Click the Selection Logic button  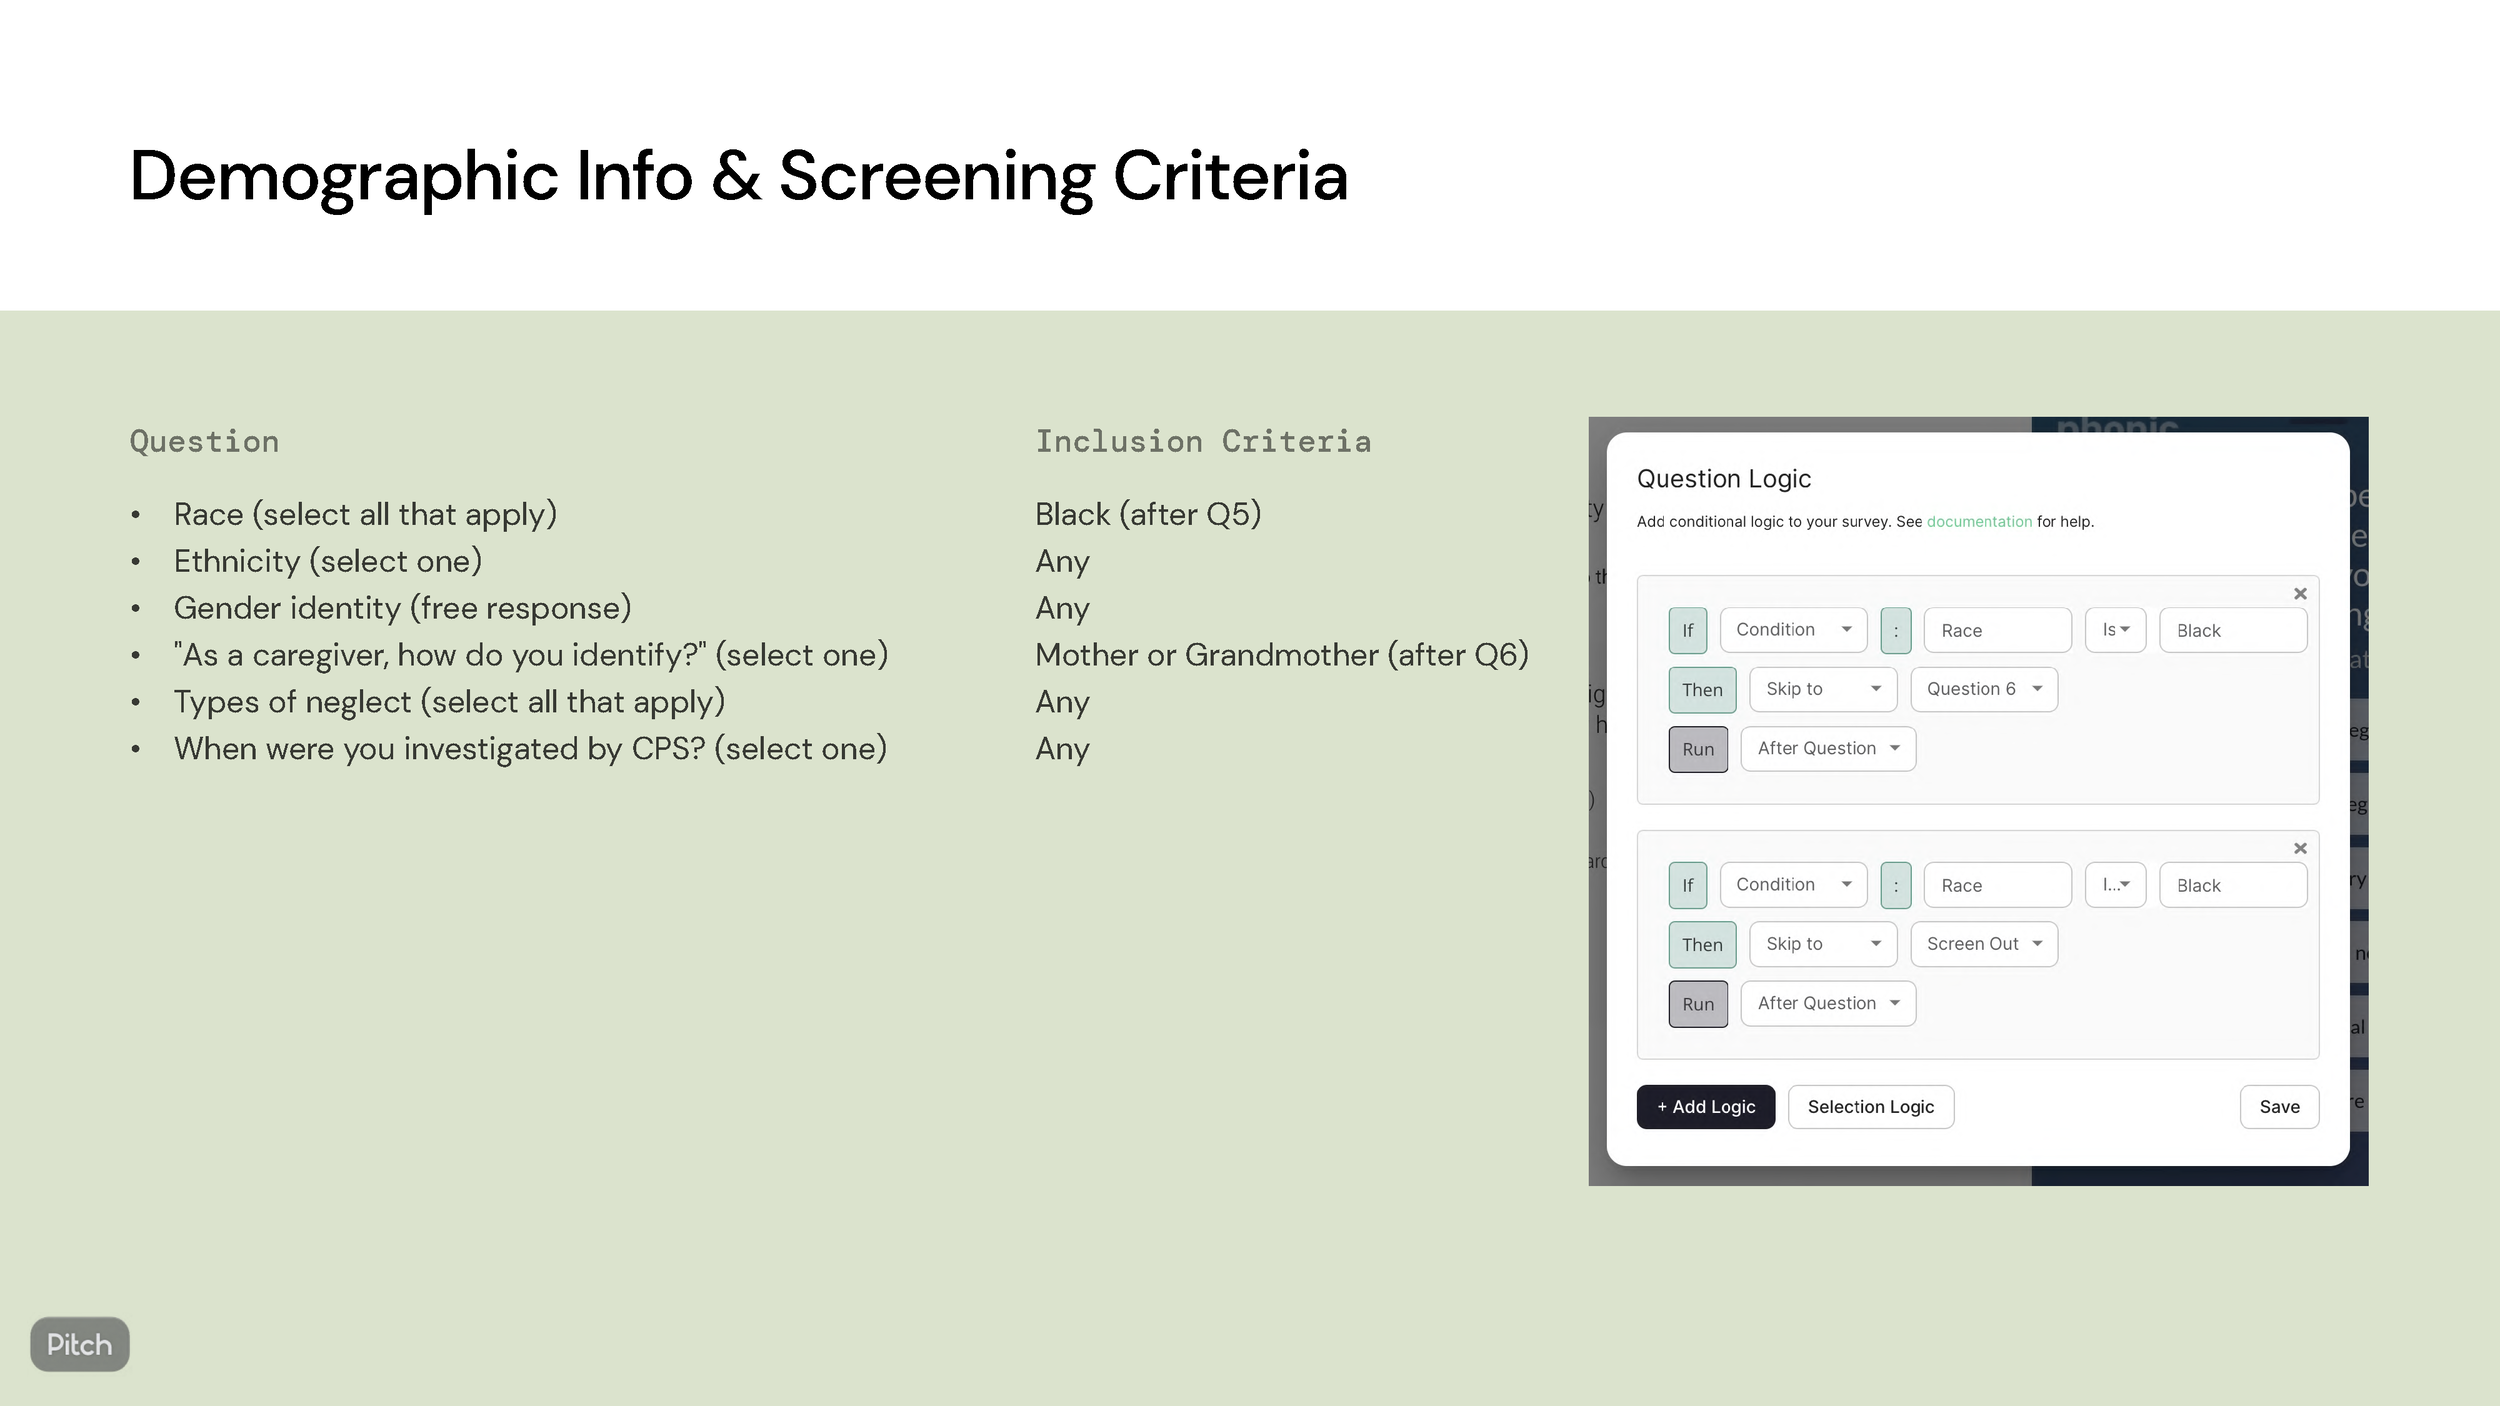tap(1870, 1107)
